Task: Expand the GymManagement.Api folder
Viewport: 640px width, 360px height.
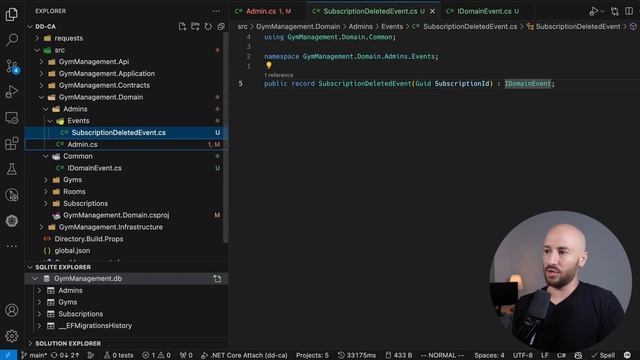Action: click(x=41, y=62)
